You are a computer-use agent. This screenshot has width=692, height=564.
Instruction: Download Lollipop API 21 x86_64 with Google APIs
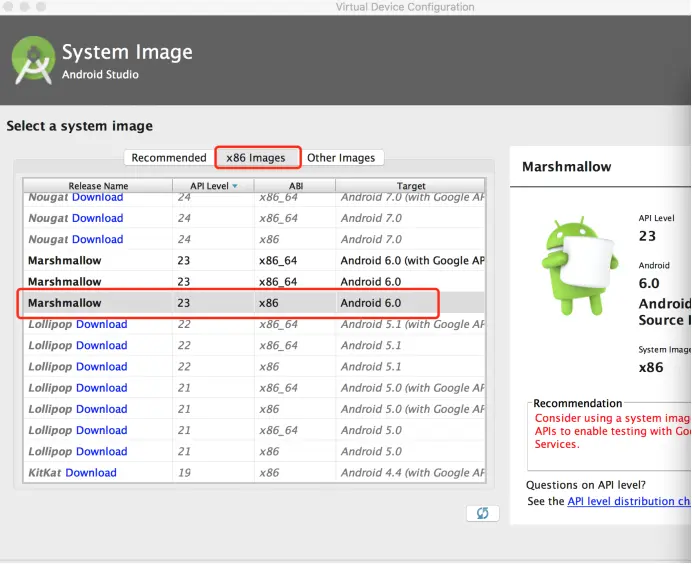[x=102, y=387]
